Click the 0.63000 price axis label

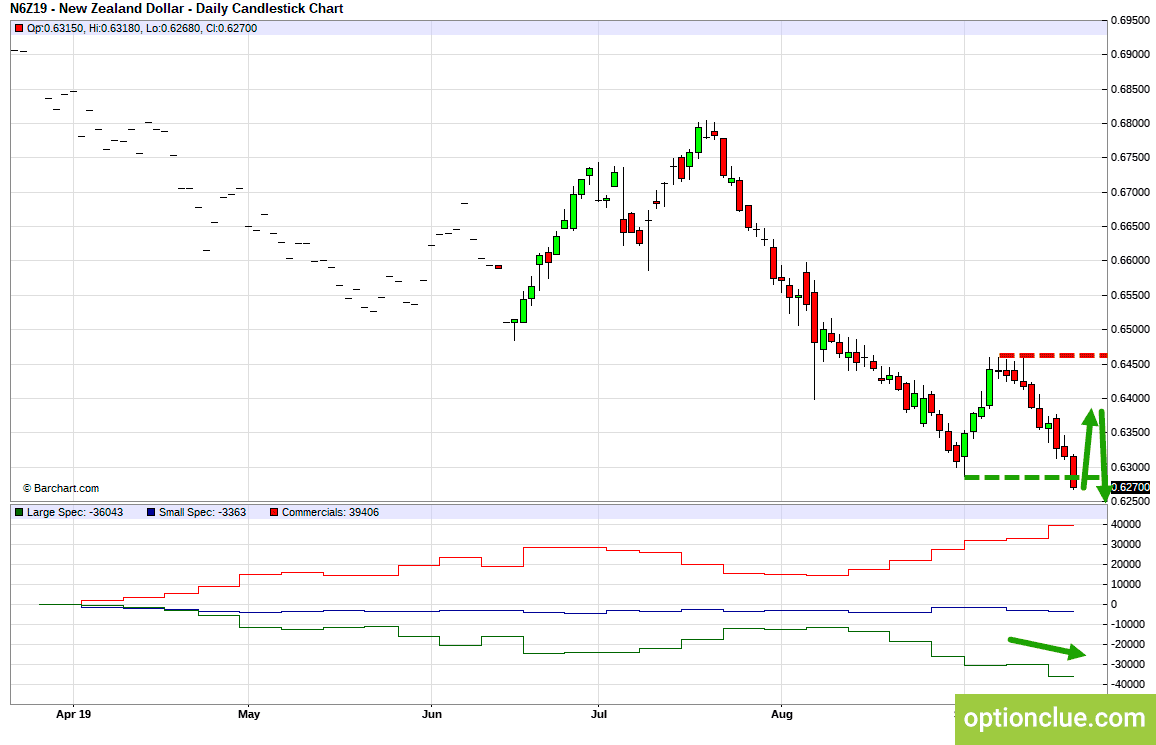1130,467
